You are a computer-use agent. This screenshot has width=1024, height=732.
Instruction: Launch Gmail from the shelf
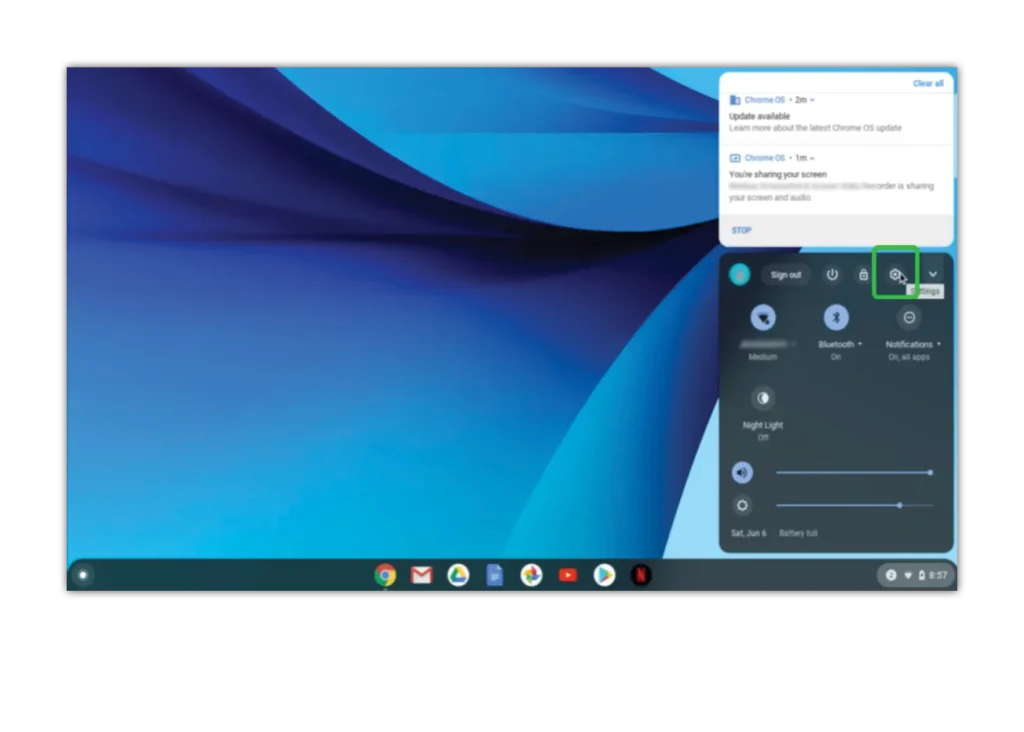click(x=422, y=575)
